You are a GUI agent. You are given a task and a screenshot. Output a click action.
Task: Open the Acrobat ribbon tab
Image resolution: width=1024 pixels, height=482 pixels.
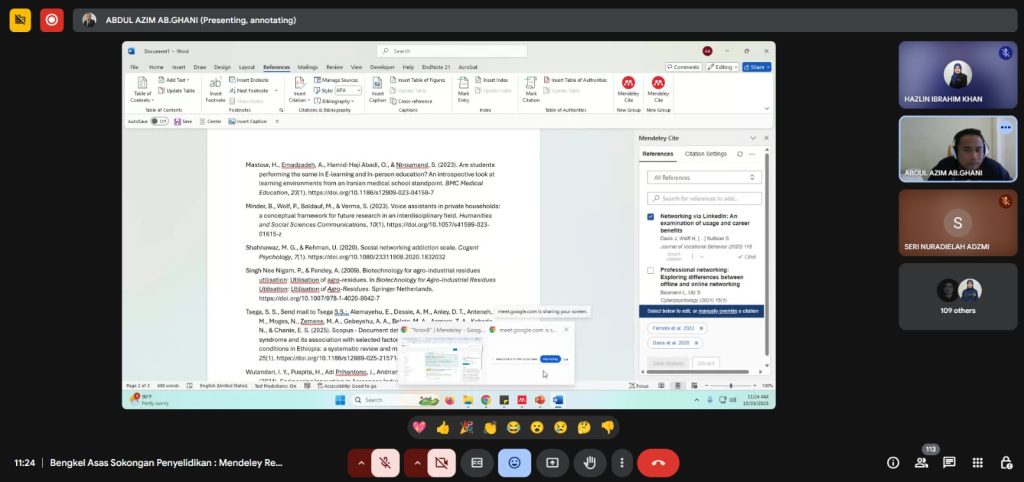468,67
